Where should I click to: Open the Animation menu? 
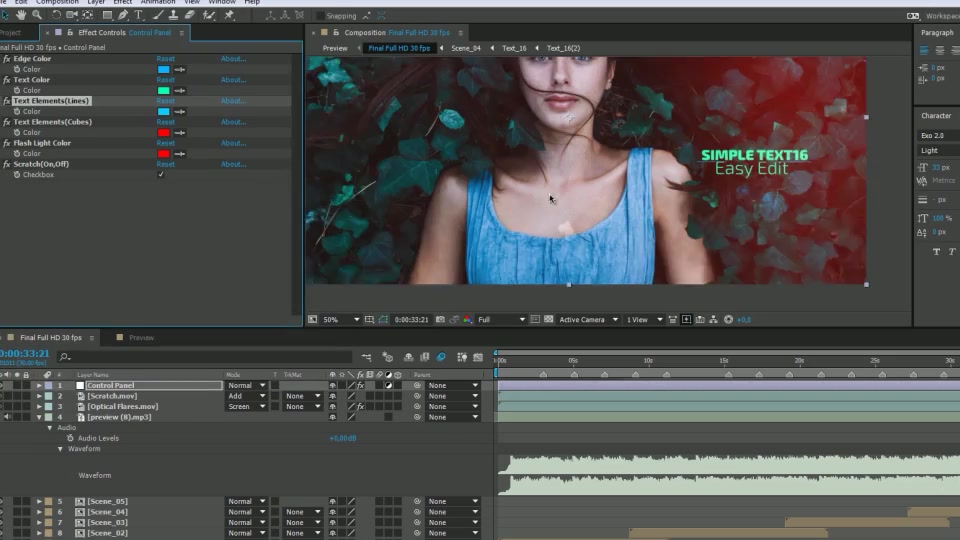pyautogui.click(x=158, y=2)
